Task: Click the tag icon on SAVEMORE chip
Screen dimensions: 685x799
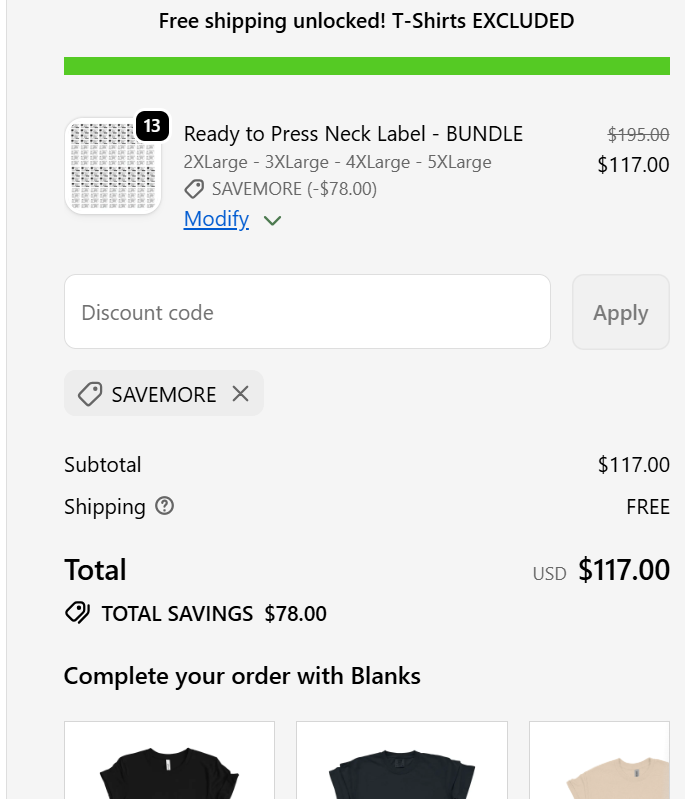Action: [90, 395]
